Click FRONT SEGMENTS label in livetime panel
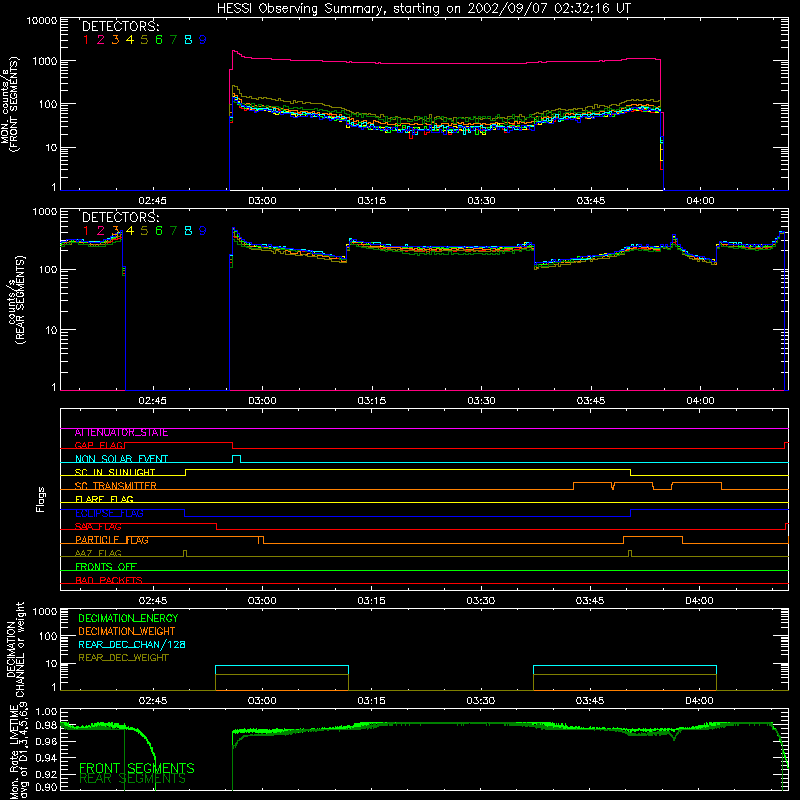 coord(137,768)
